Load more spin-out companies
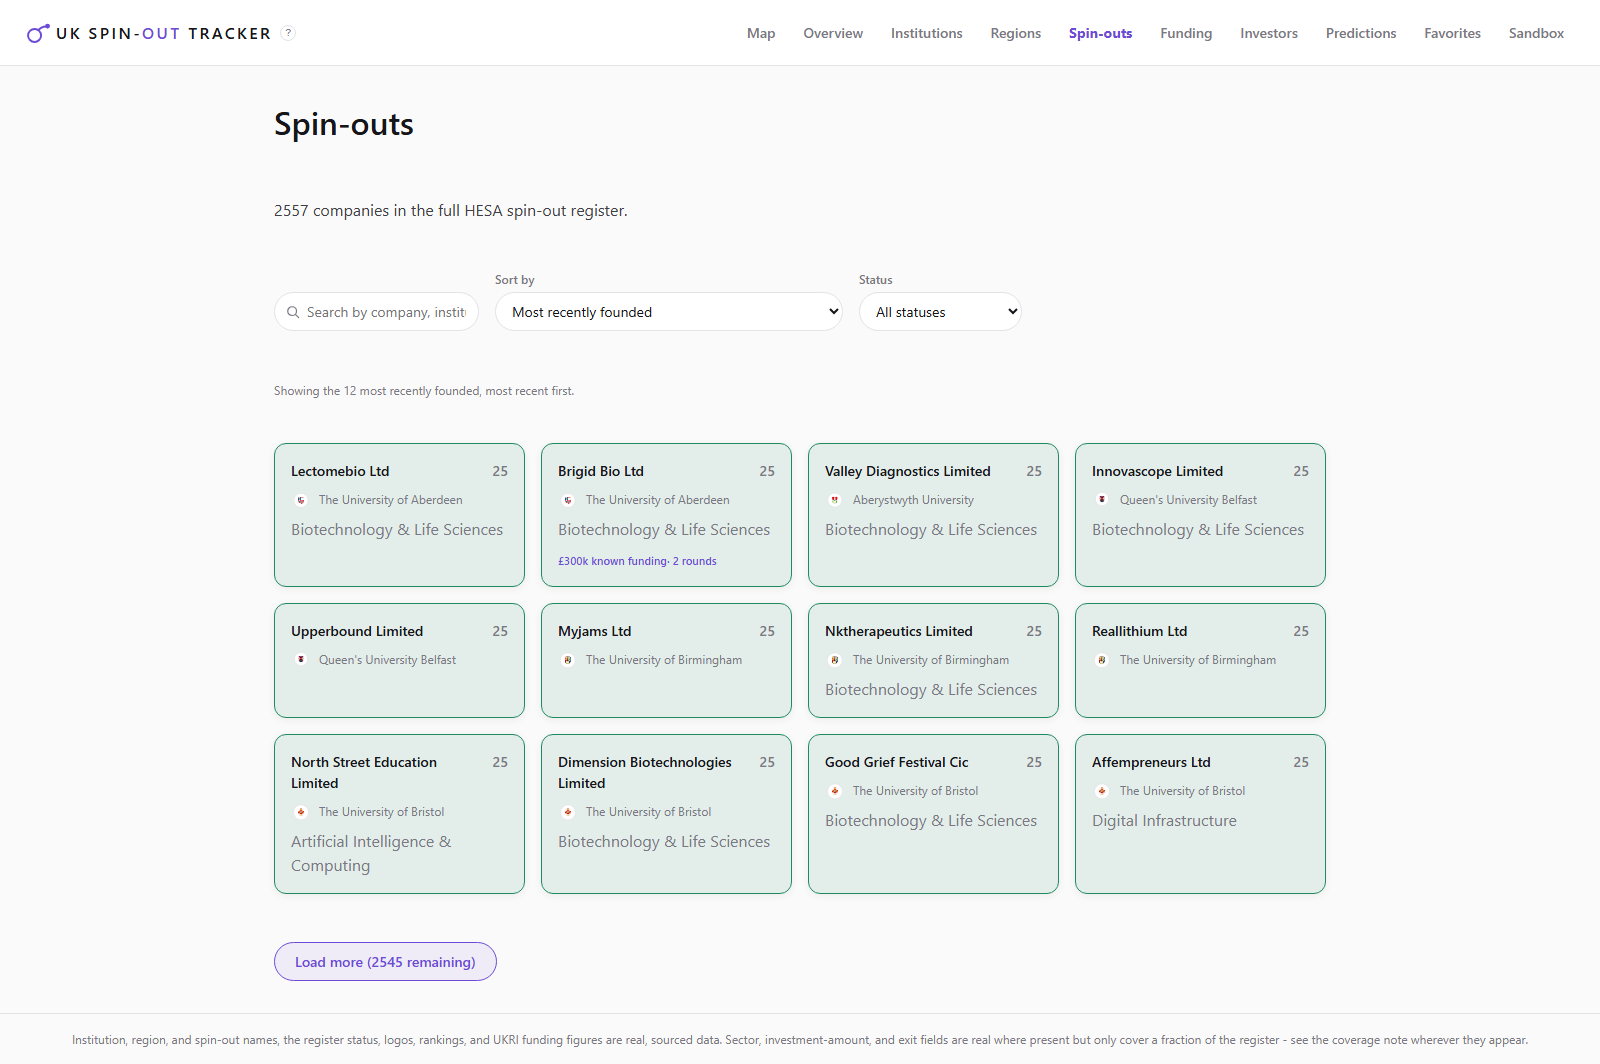The width and height of the screenshot is (1600, 1064). [x=385, y=962]
